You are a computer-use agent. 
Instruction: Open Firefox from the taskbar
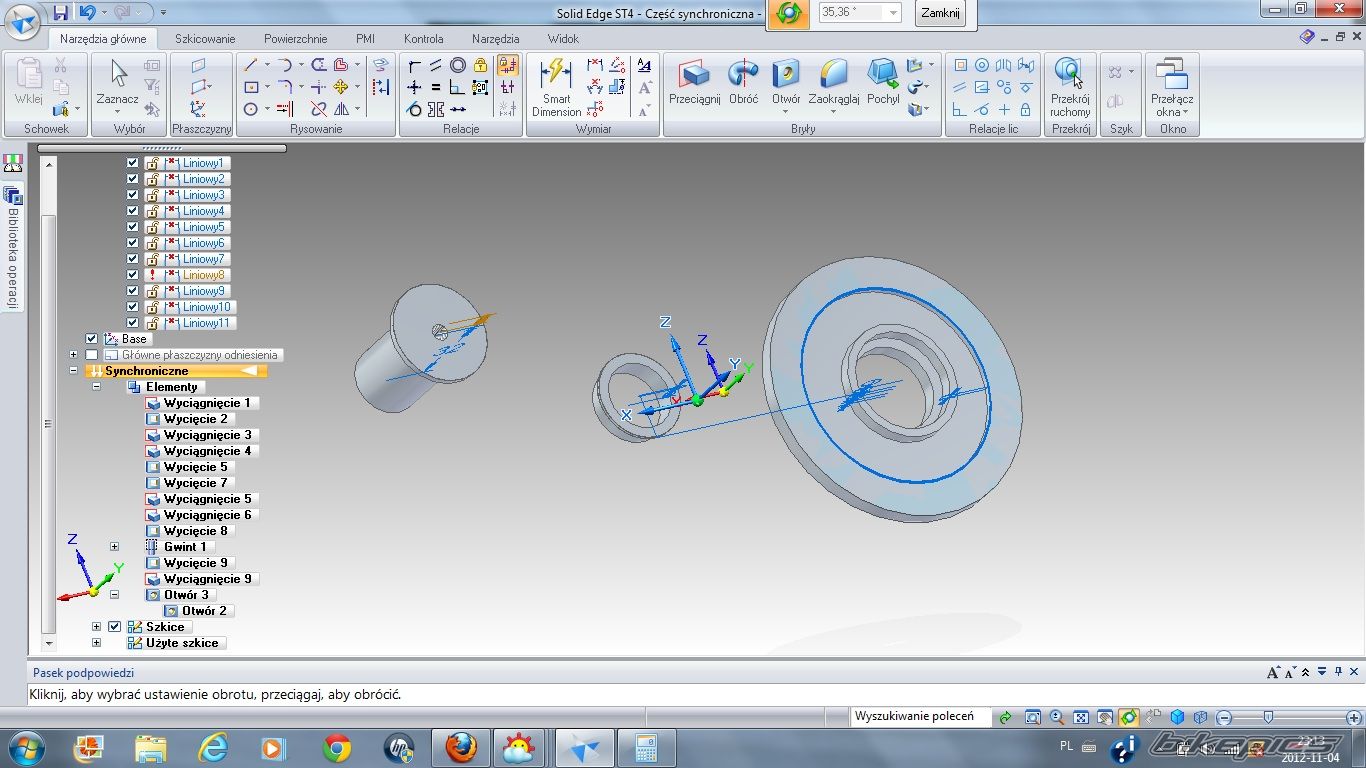click(459, 748)
